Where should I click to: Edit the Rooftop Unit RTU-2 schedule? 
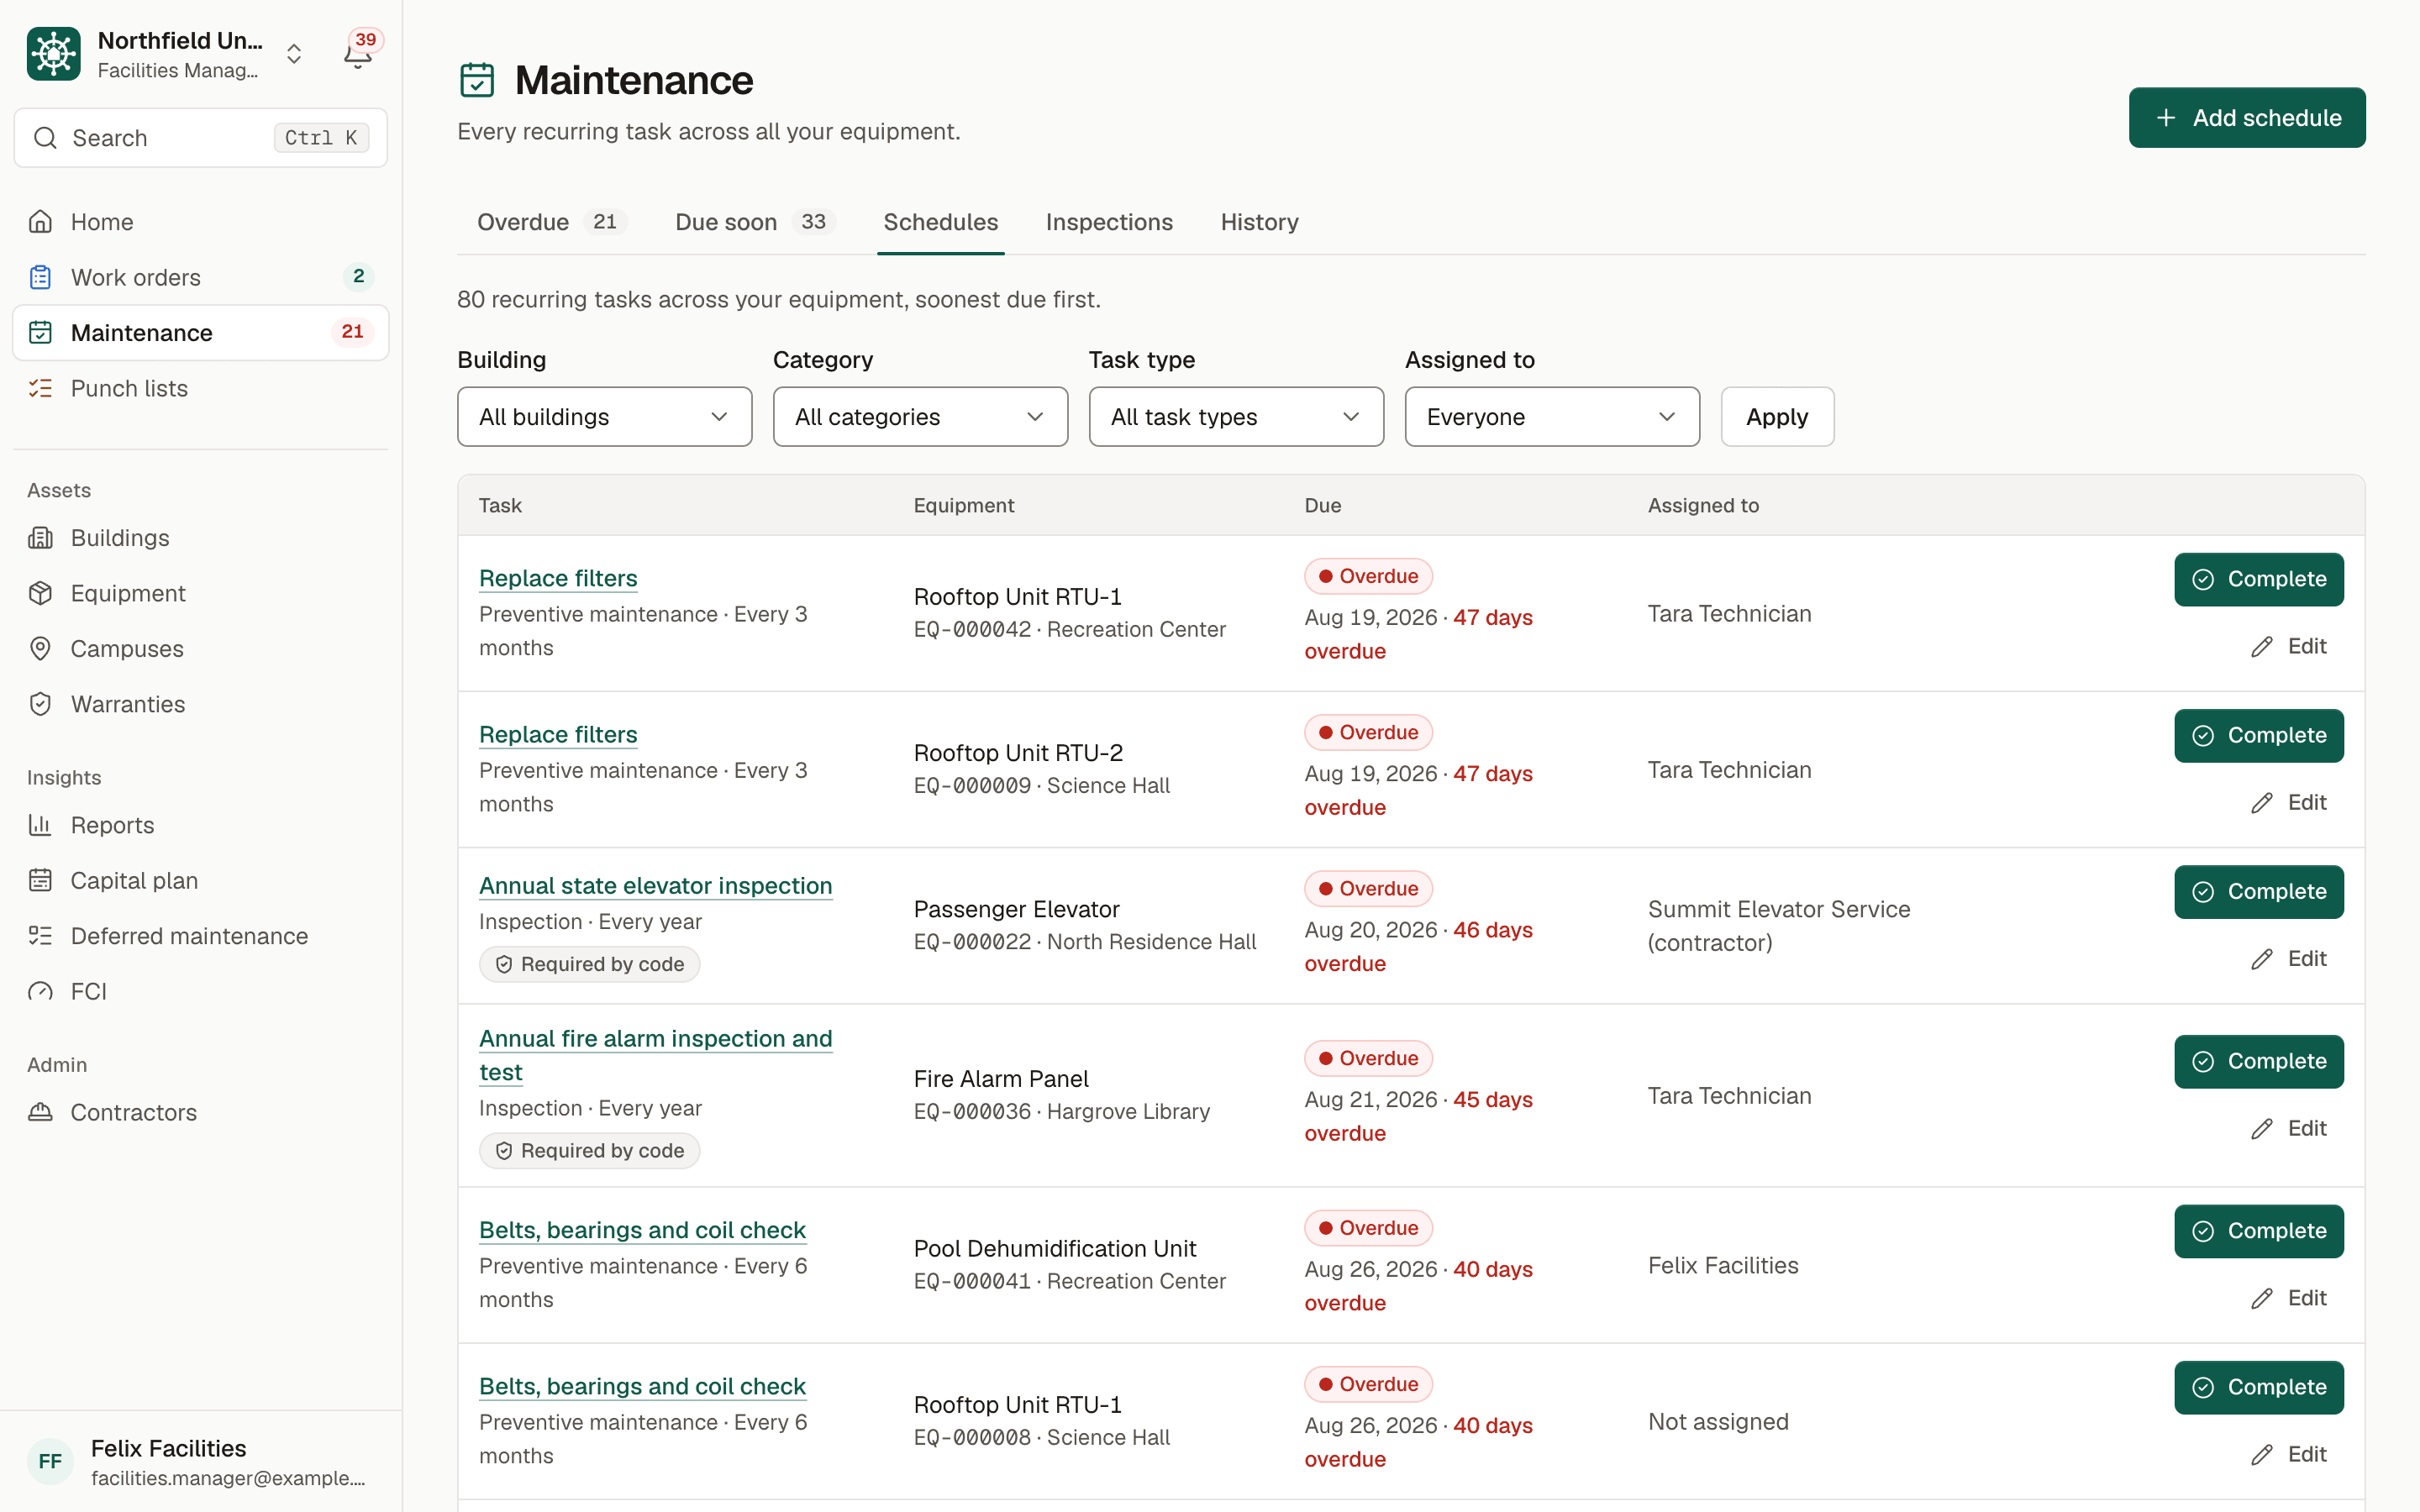[2288, 802]
